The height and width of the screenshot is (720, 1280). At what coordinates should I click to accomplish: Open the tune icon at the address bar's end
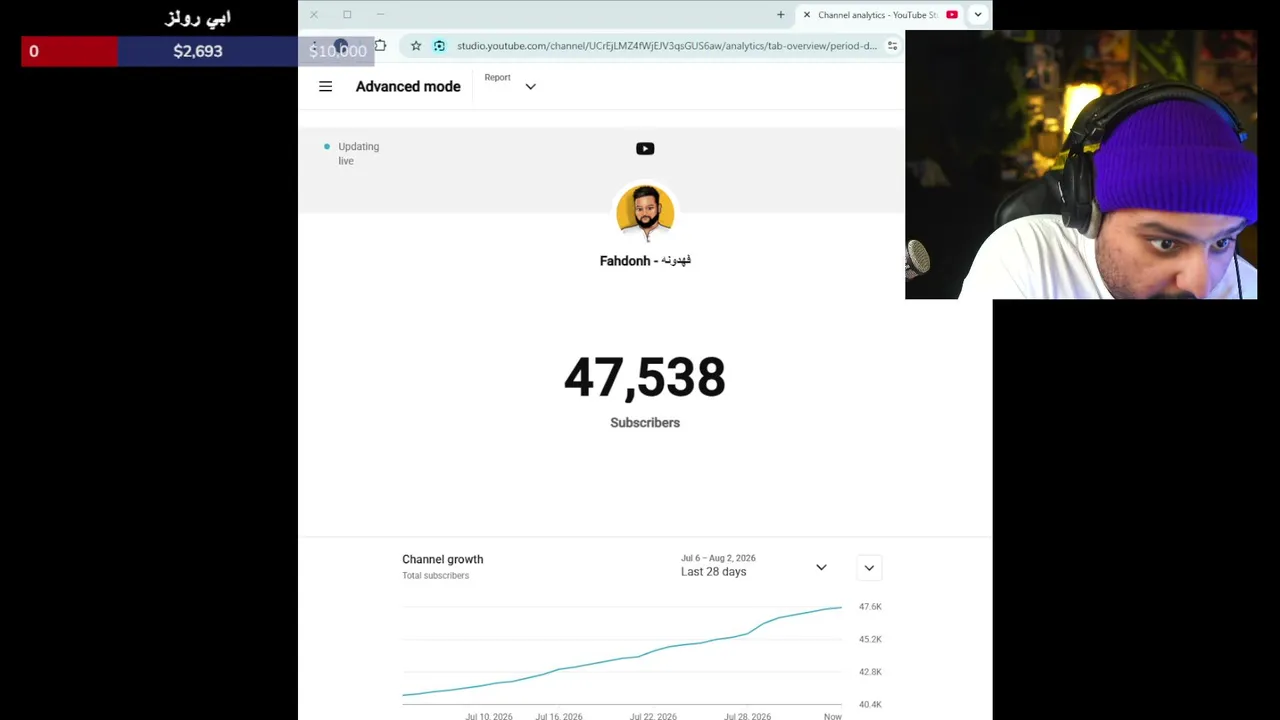coord(892,46)
